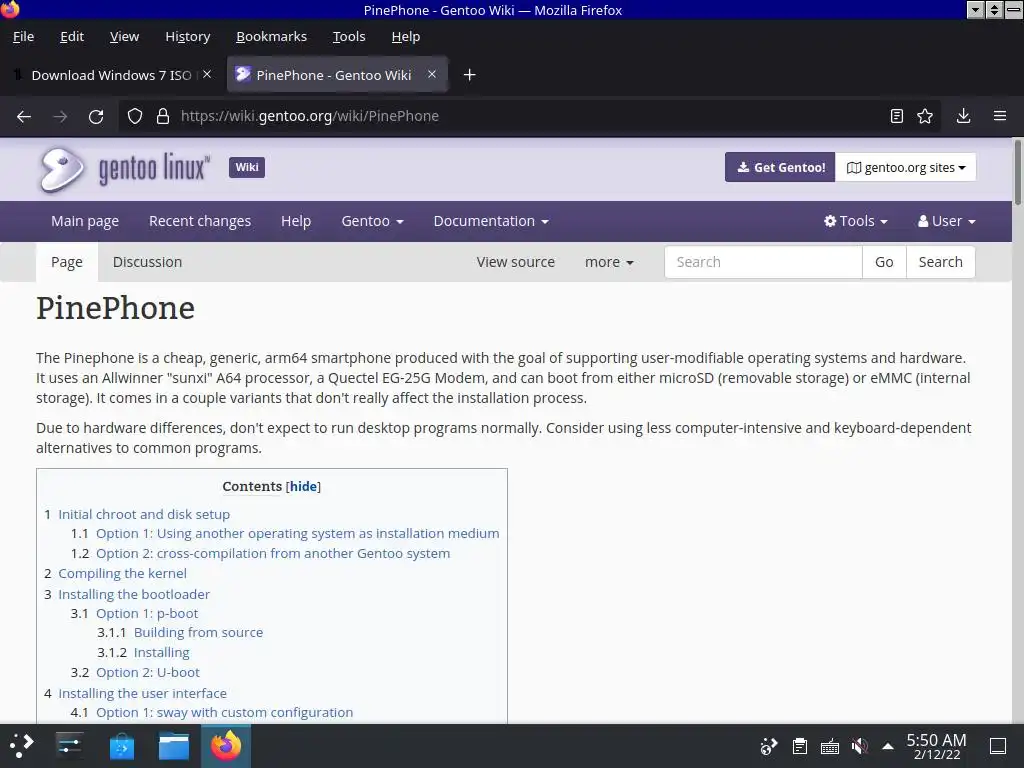
Task: Close the PinePhone - Gentoo Wiki tab
Action: (x=432, y=74)
